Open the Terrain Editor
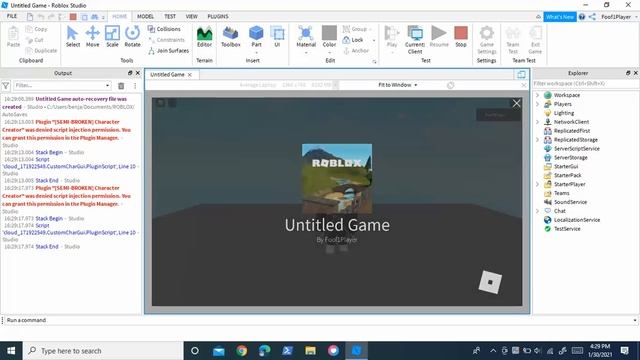 pyautogui.click(x=204, y=37)
